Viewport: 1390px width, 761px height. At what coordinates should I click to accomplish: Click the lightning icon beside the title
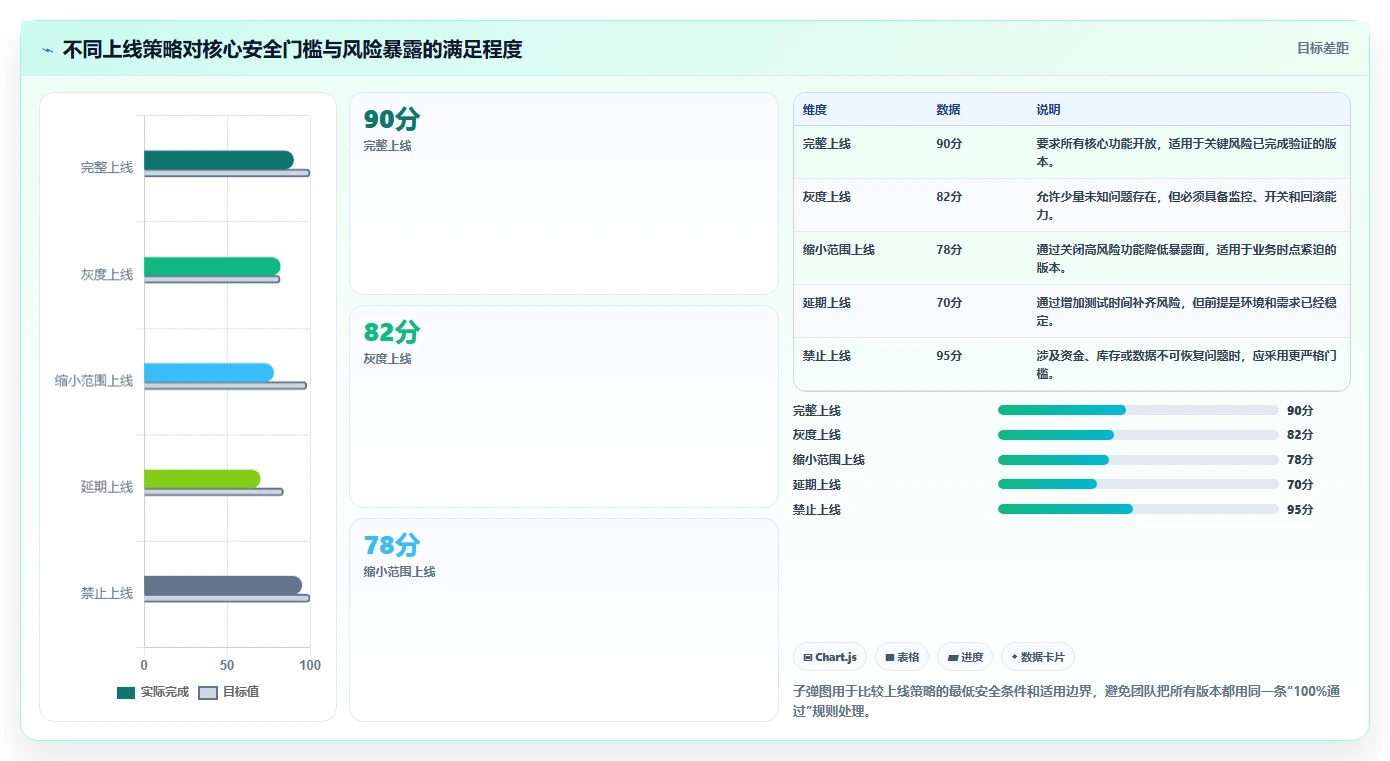pyautogui.click(x=47, y=50)
